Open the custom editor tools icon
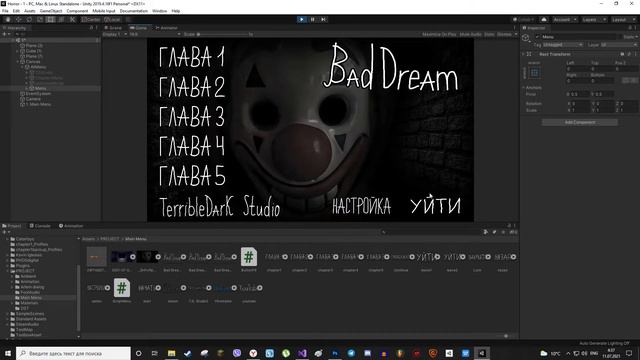 pos(72,19)
